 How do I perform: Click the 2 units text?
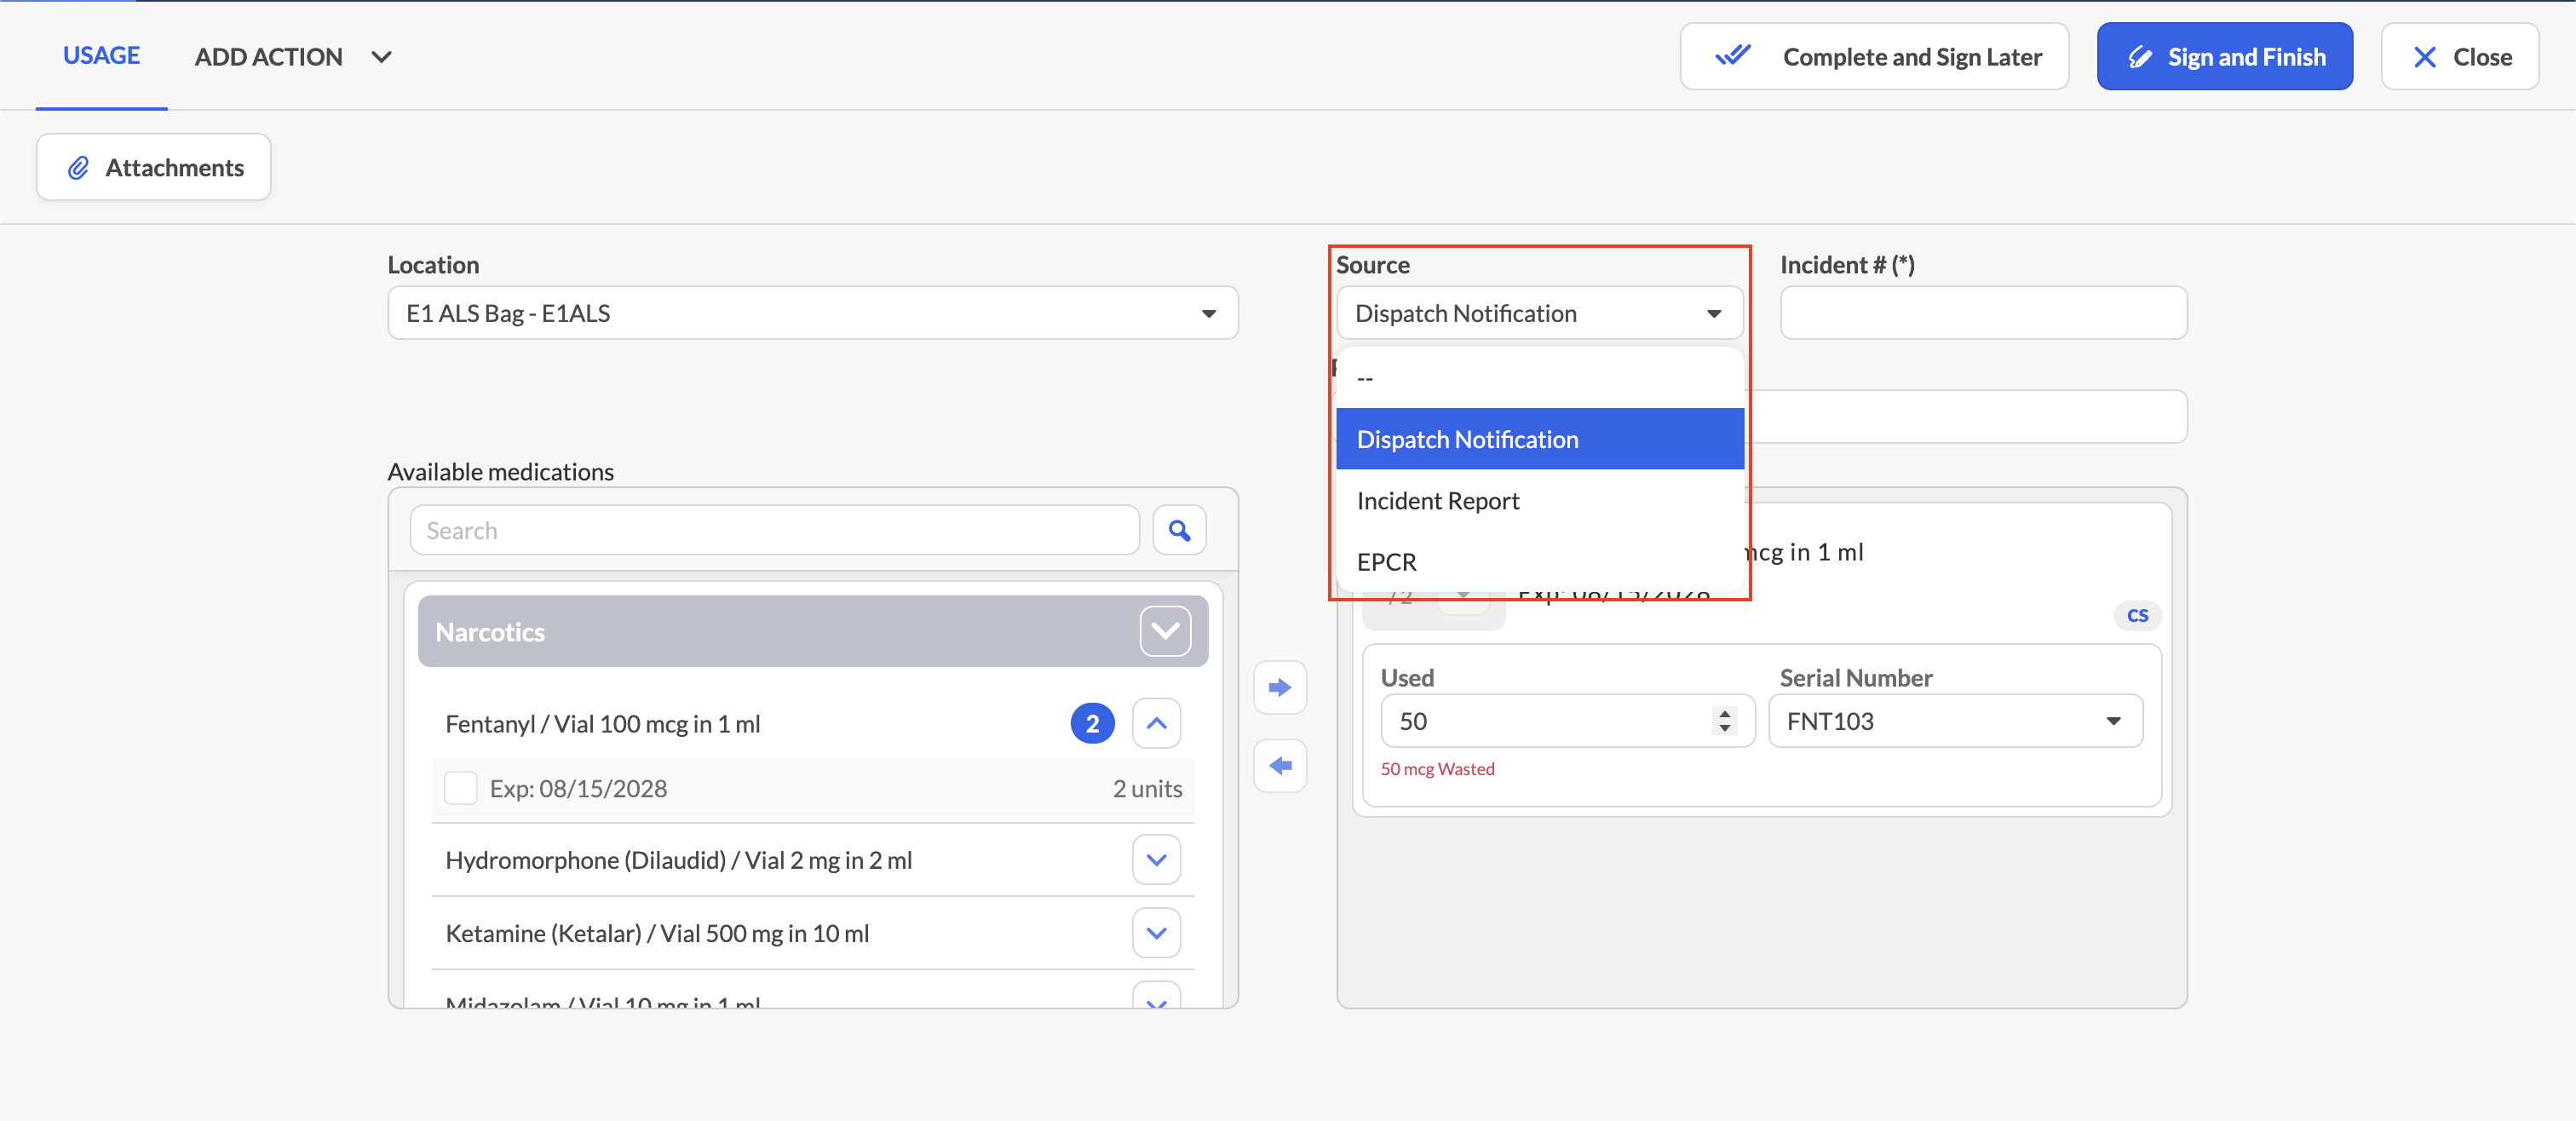[1147, 788]
